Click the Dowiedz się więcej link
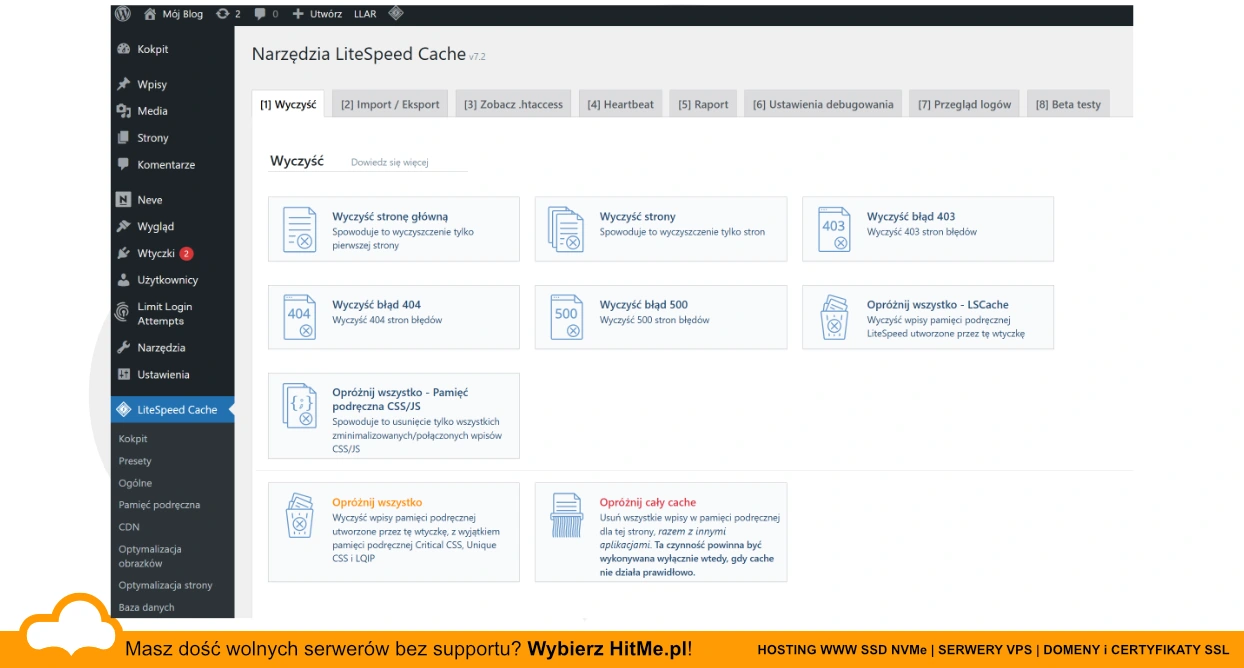Image resolution: width=1244 pixels, height=668 pixels. tap(389, 162)
